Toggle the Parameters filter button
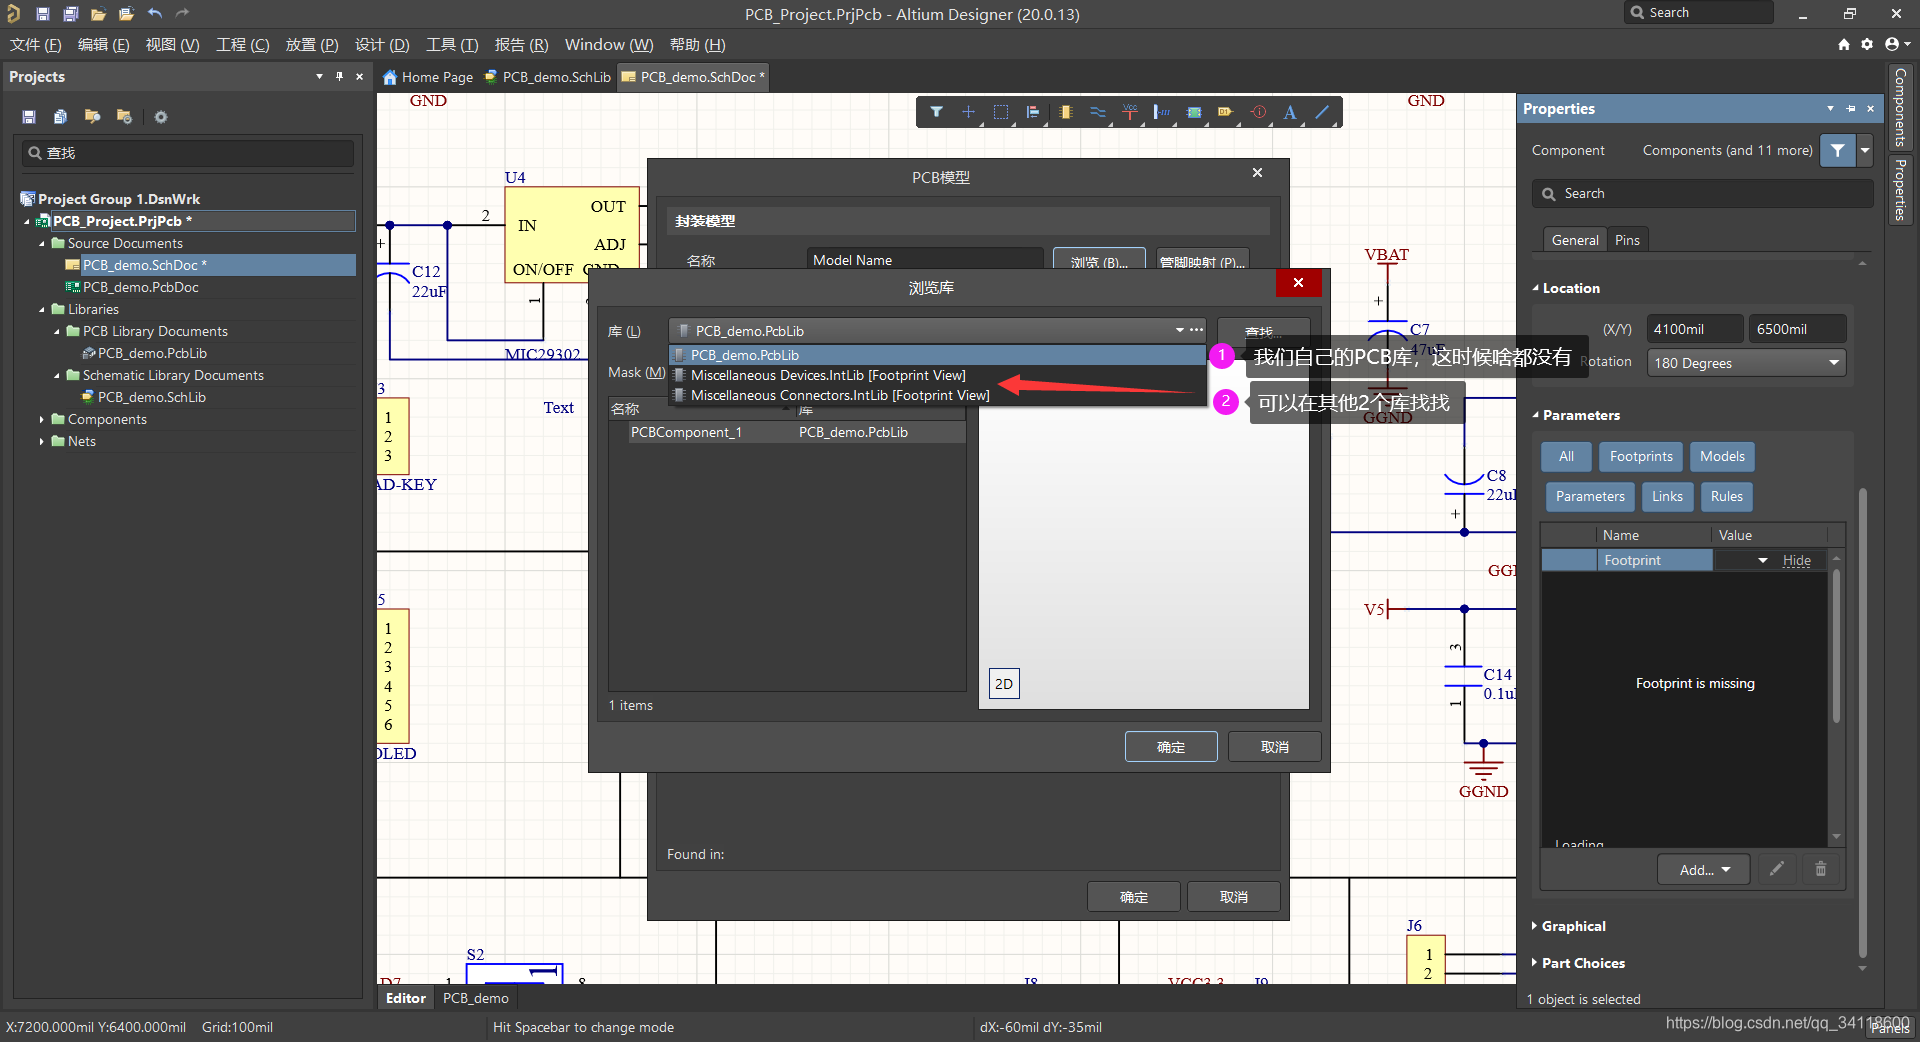Screen dimensions: 1920x1042 point(1590,497)
